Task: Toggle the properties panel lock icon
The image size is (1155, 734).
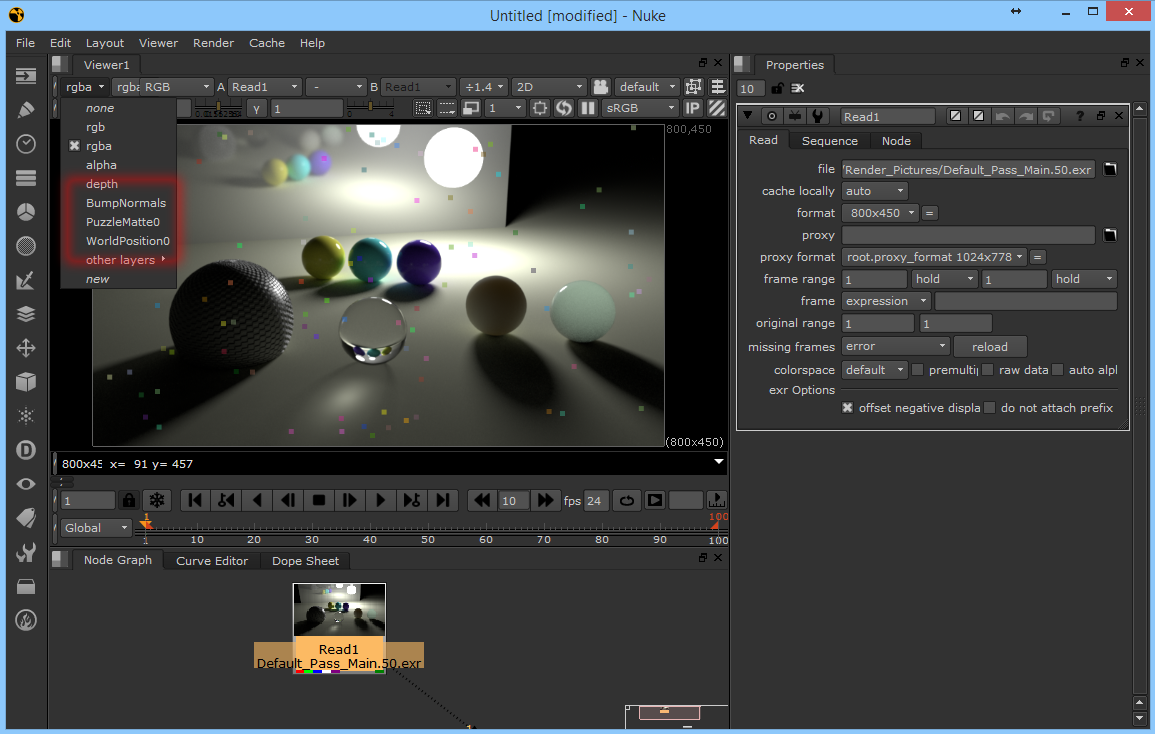Action: (x=777, y=88)
